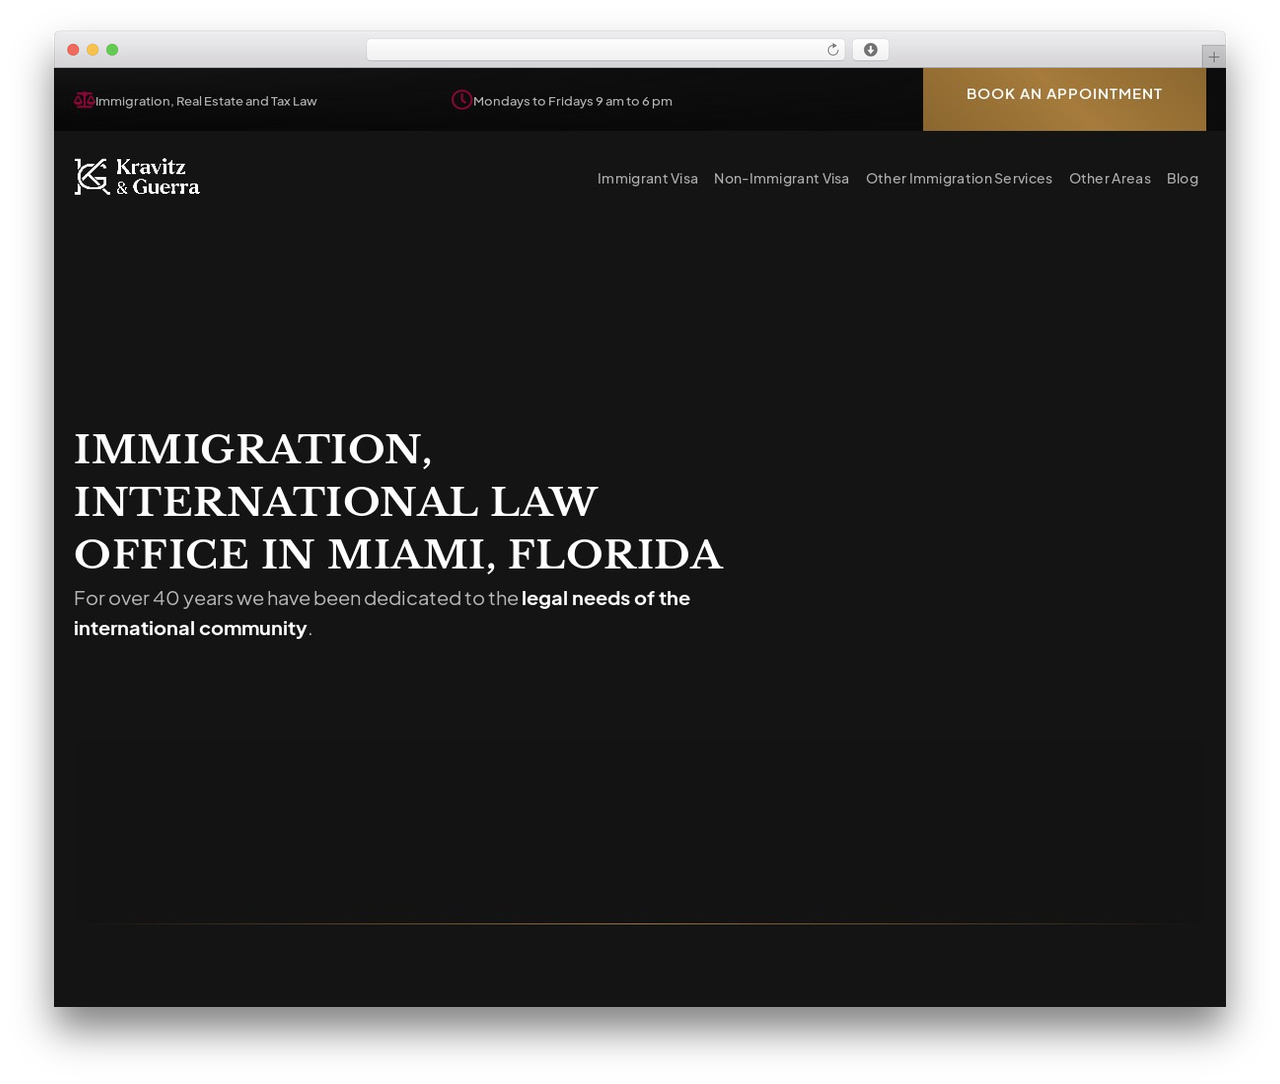
Task: Go to the Blog page
Action: point(1182,179)
